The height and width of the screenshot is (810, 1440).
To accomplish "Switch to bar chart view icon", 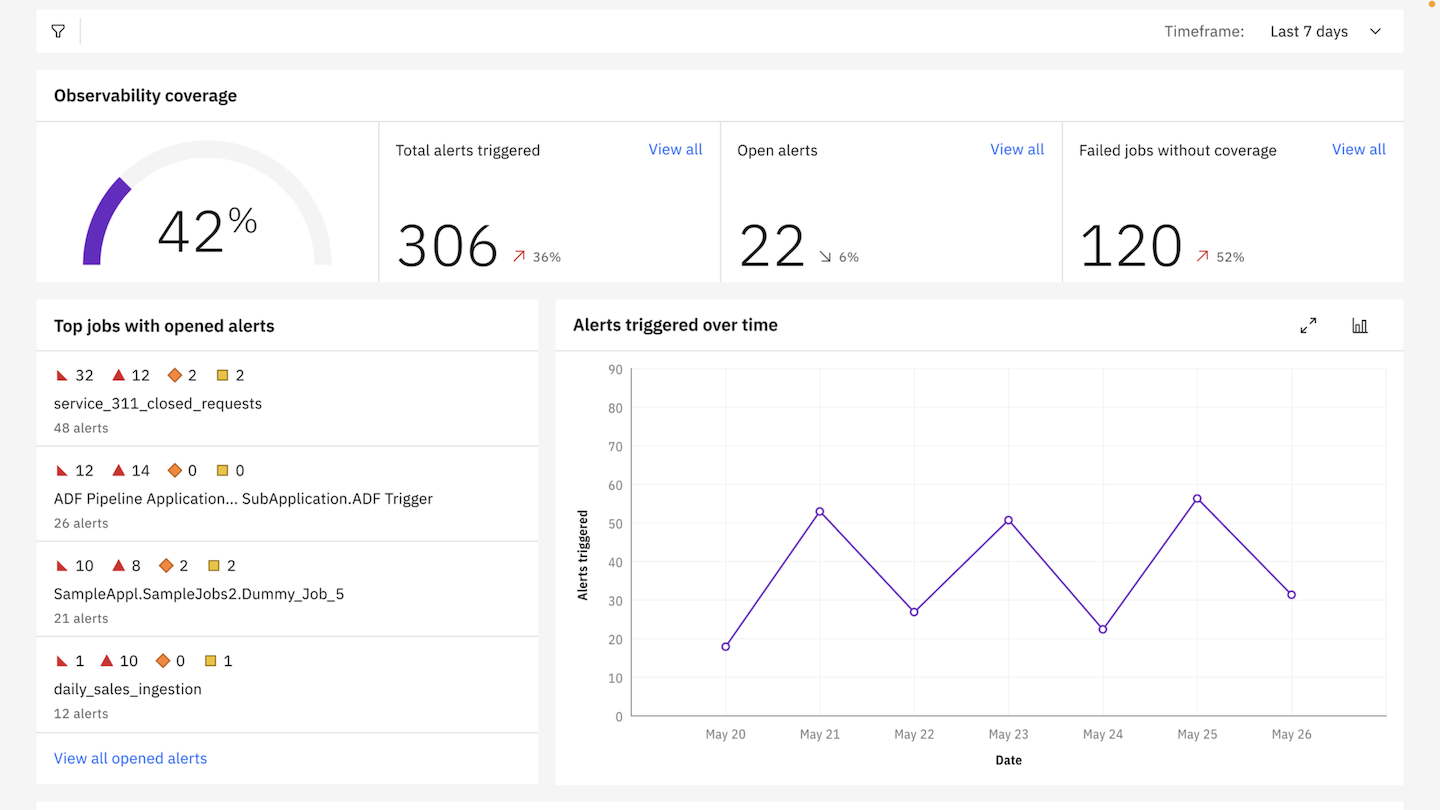I will 1360,326.
